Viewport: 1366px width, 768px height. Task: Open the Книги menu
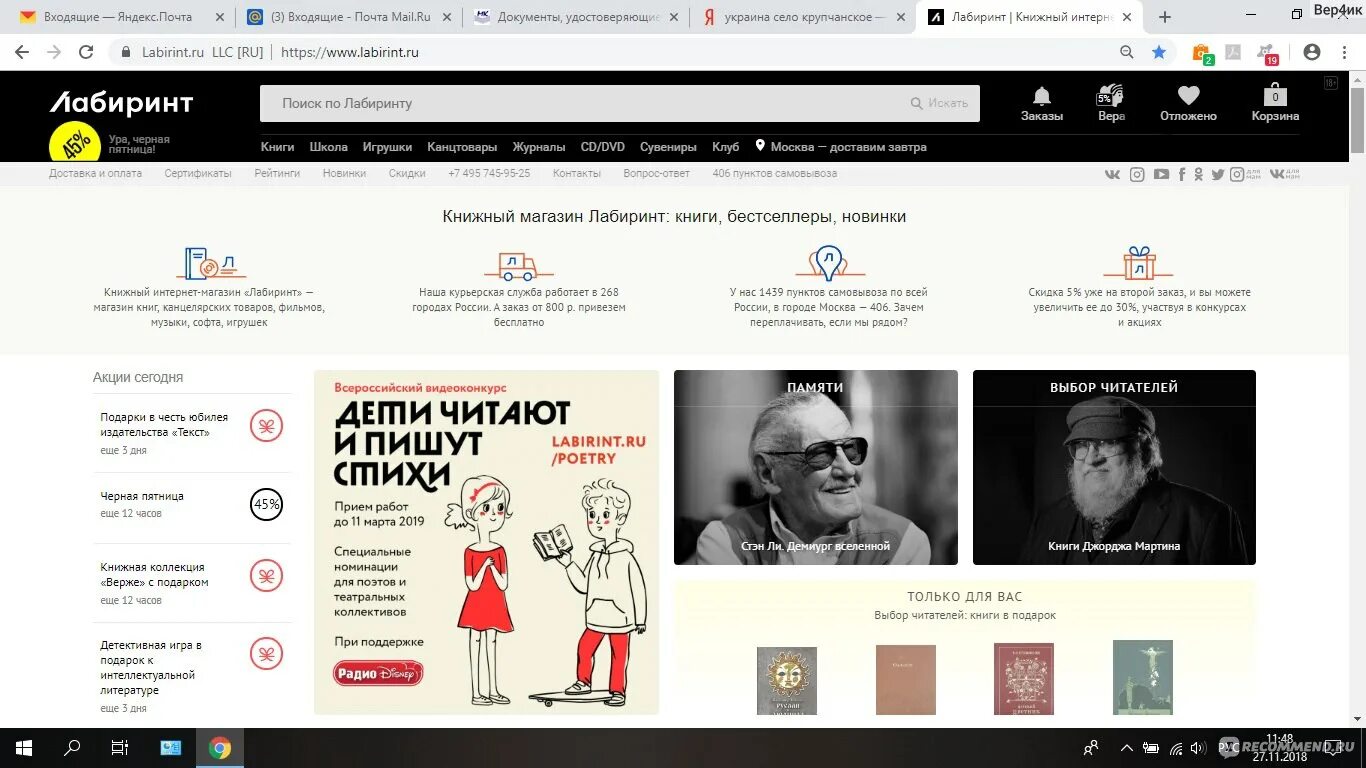pyautogui.click(x=277, y=147)
